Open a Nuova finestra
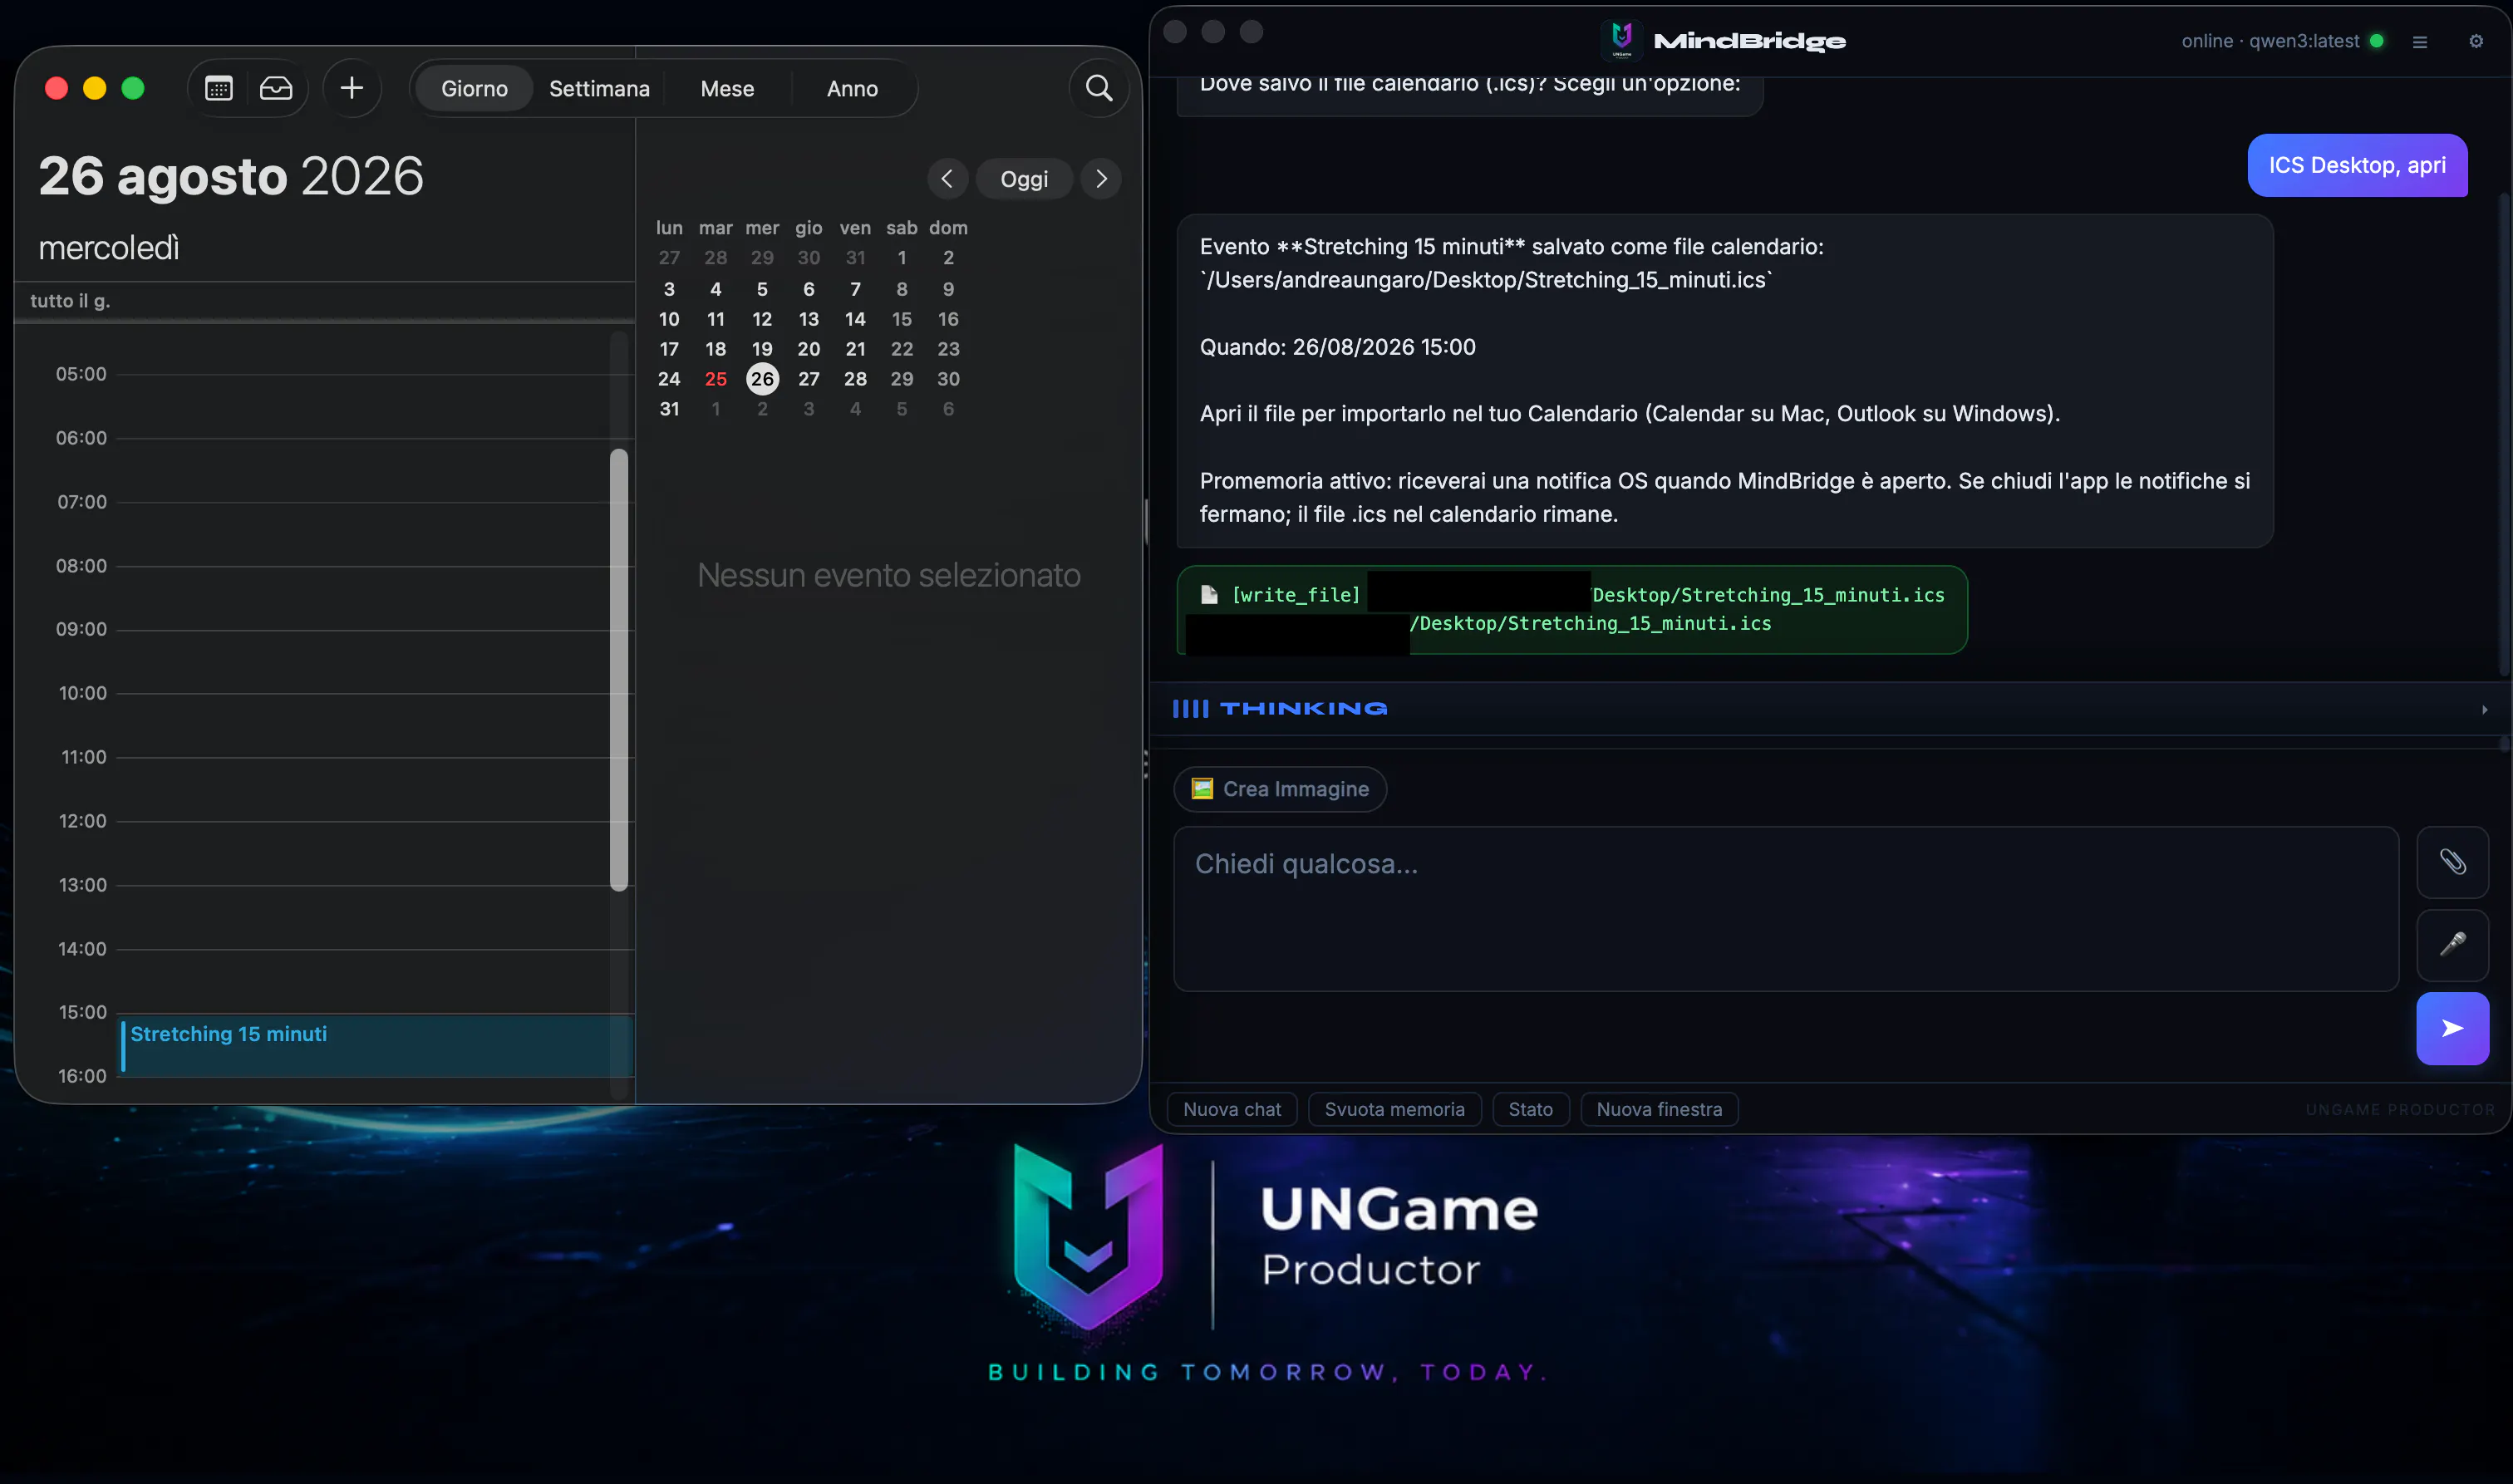The height and width of the screenshot is (1484, 2513). tap(1659, 1109)
